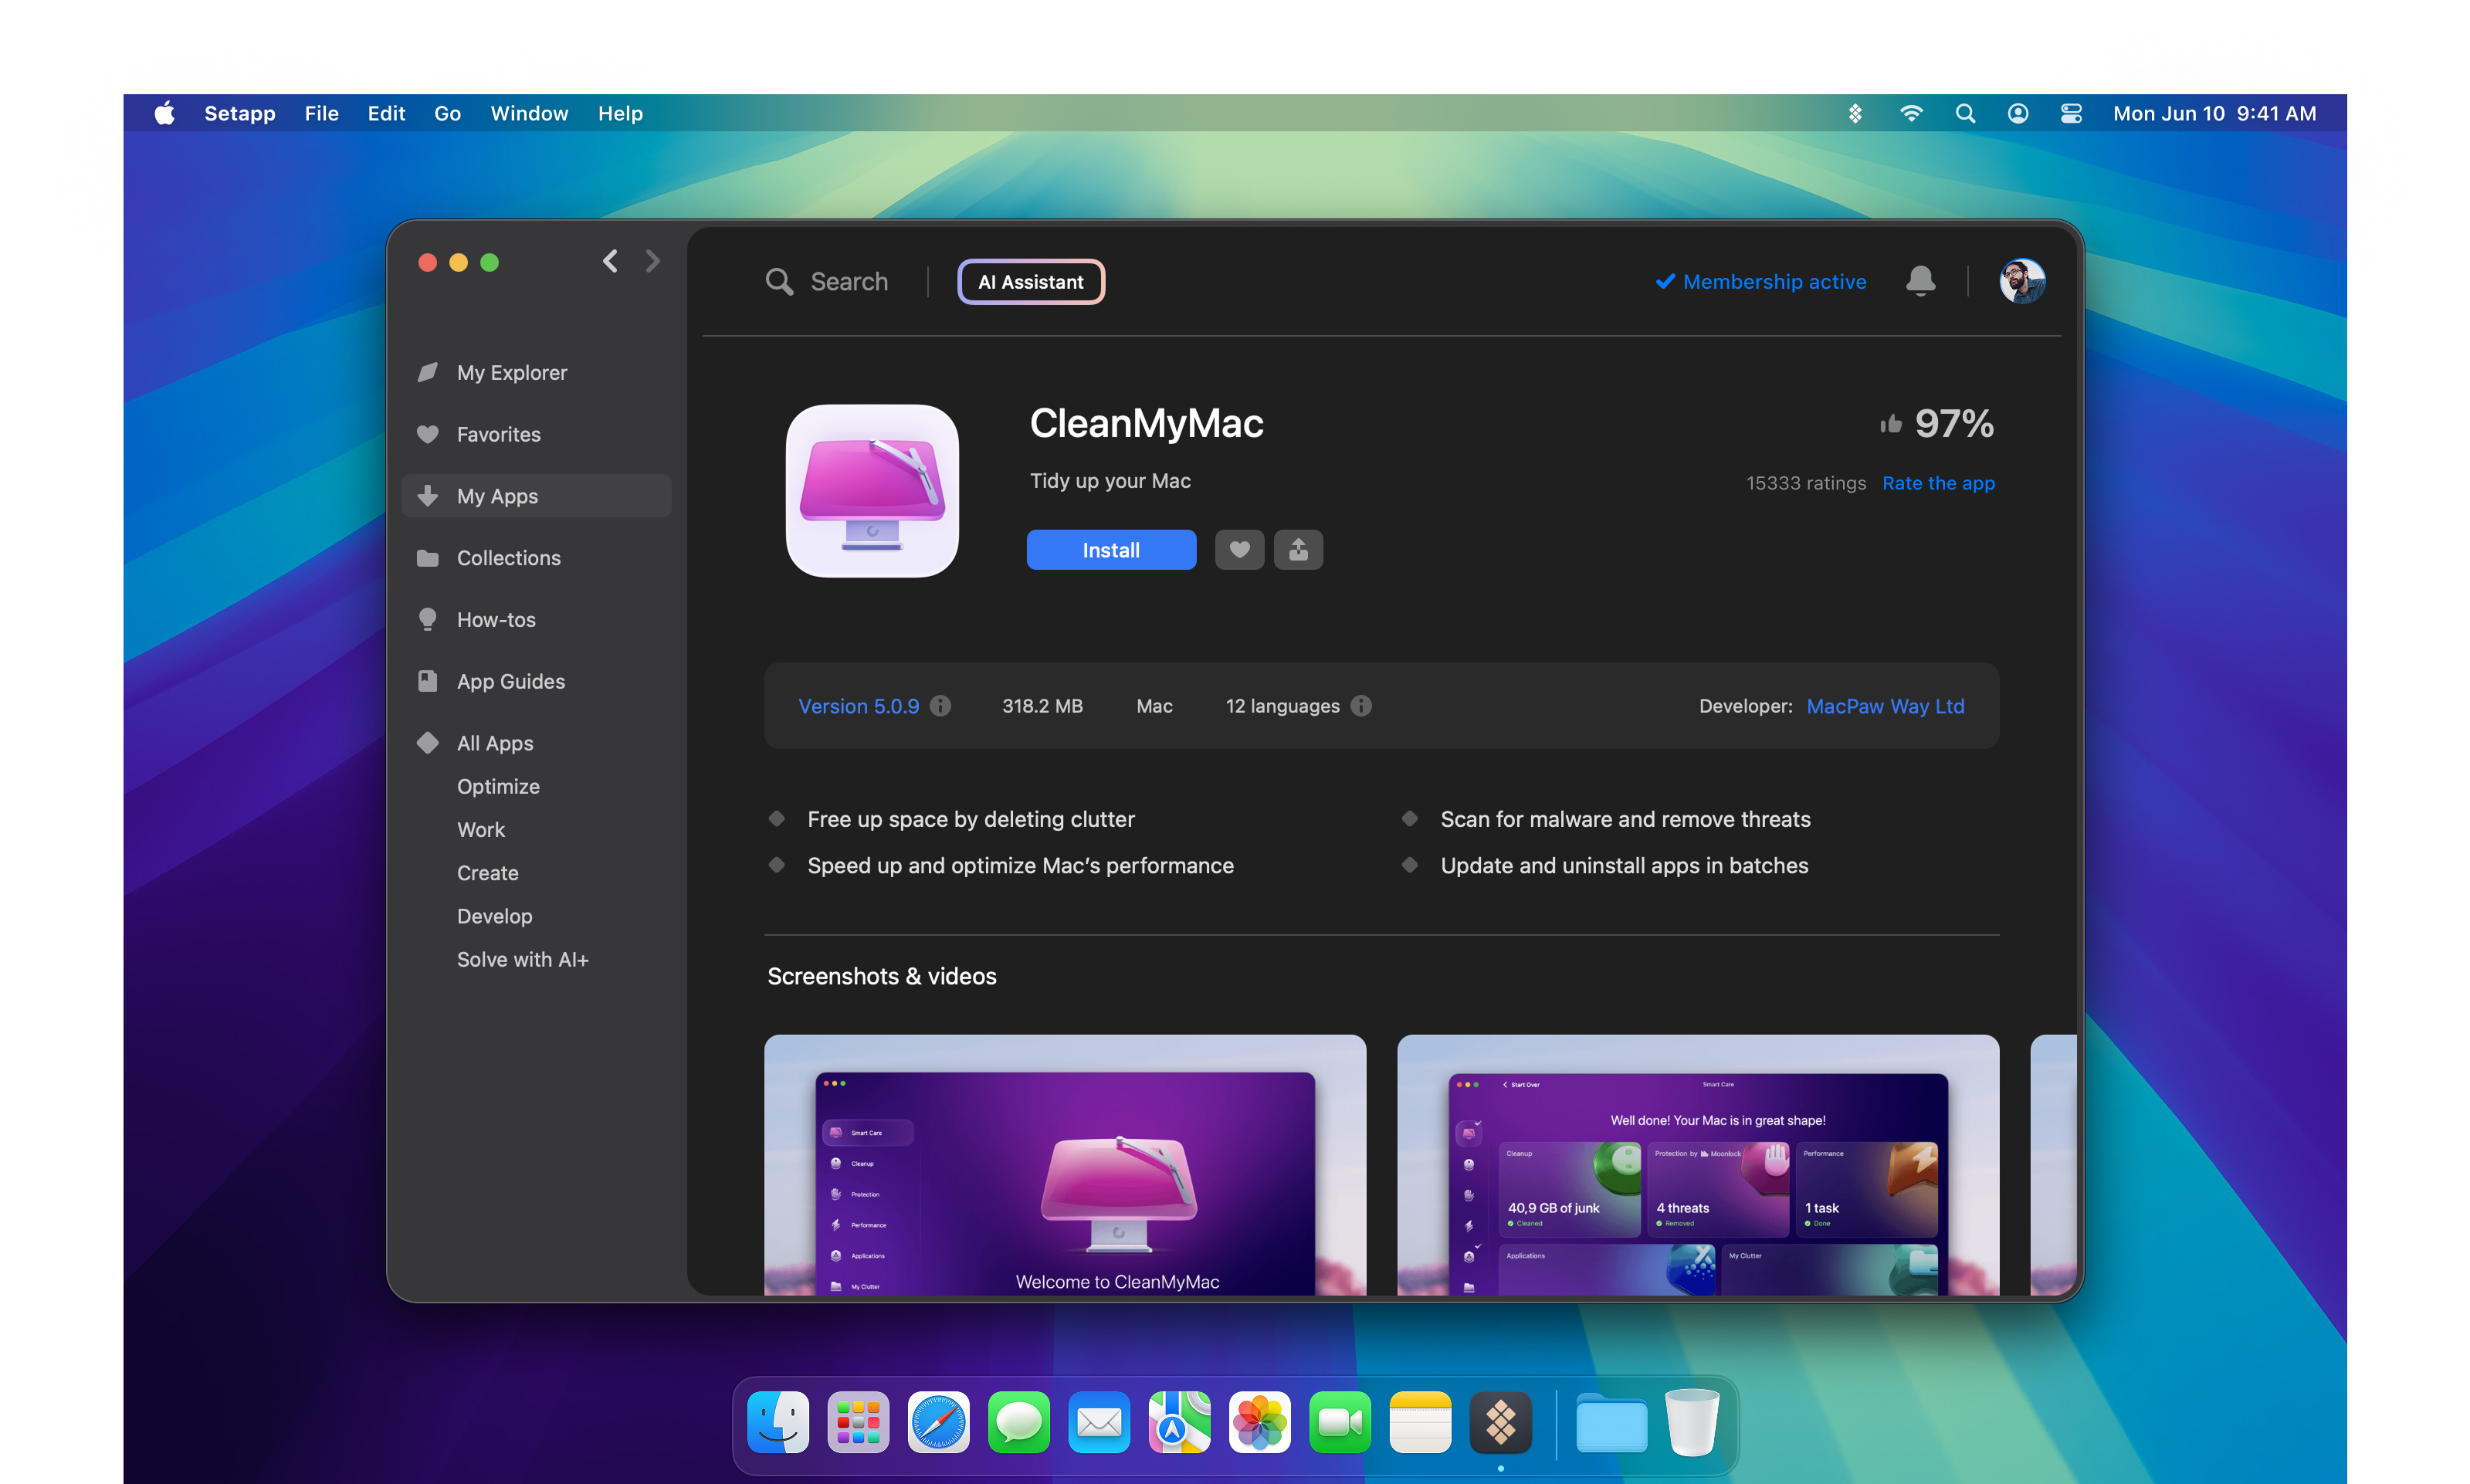Click the Setapp icon in the menu bar
Viewport: 2470px width, 1484px height.
click(1855, 114)
